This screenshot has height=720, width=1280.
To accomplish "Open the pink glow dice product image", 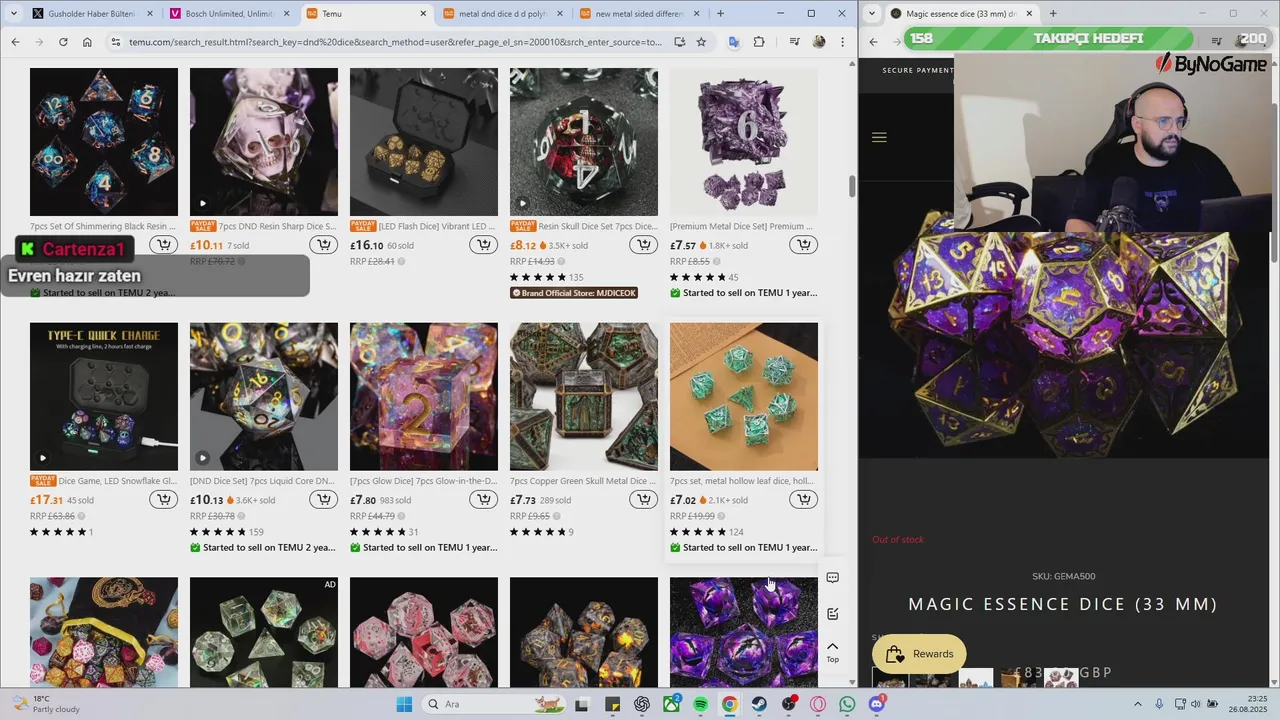I will click(x=424, y=397).
